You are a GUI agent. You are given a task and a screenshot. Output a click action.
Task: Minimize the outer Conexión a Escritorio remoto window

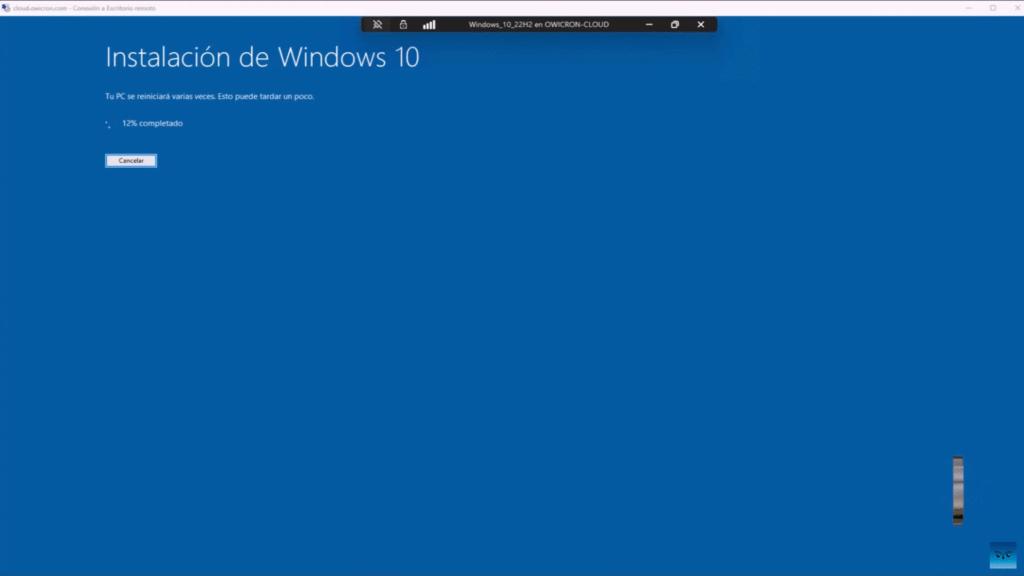pos(970,7)
